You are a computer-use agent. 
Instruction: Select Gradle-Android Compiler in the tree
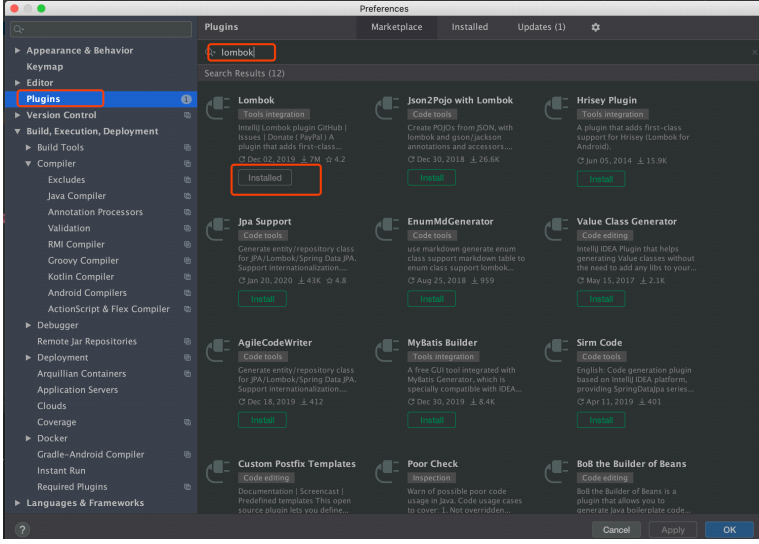tap(91, 454)
